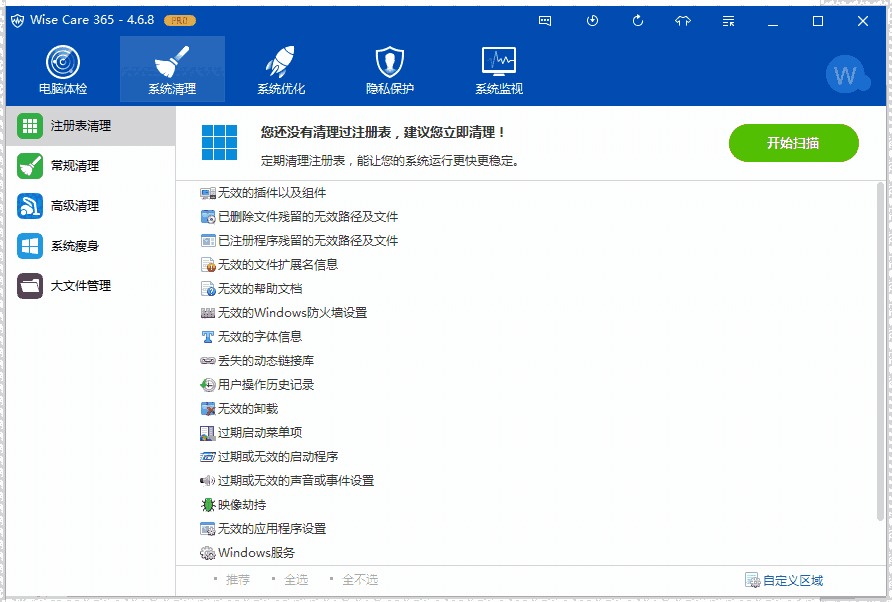Screen dimensions: 892x602
Task: Select the 映像劫持 text
Action: point(242,505)
